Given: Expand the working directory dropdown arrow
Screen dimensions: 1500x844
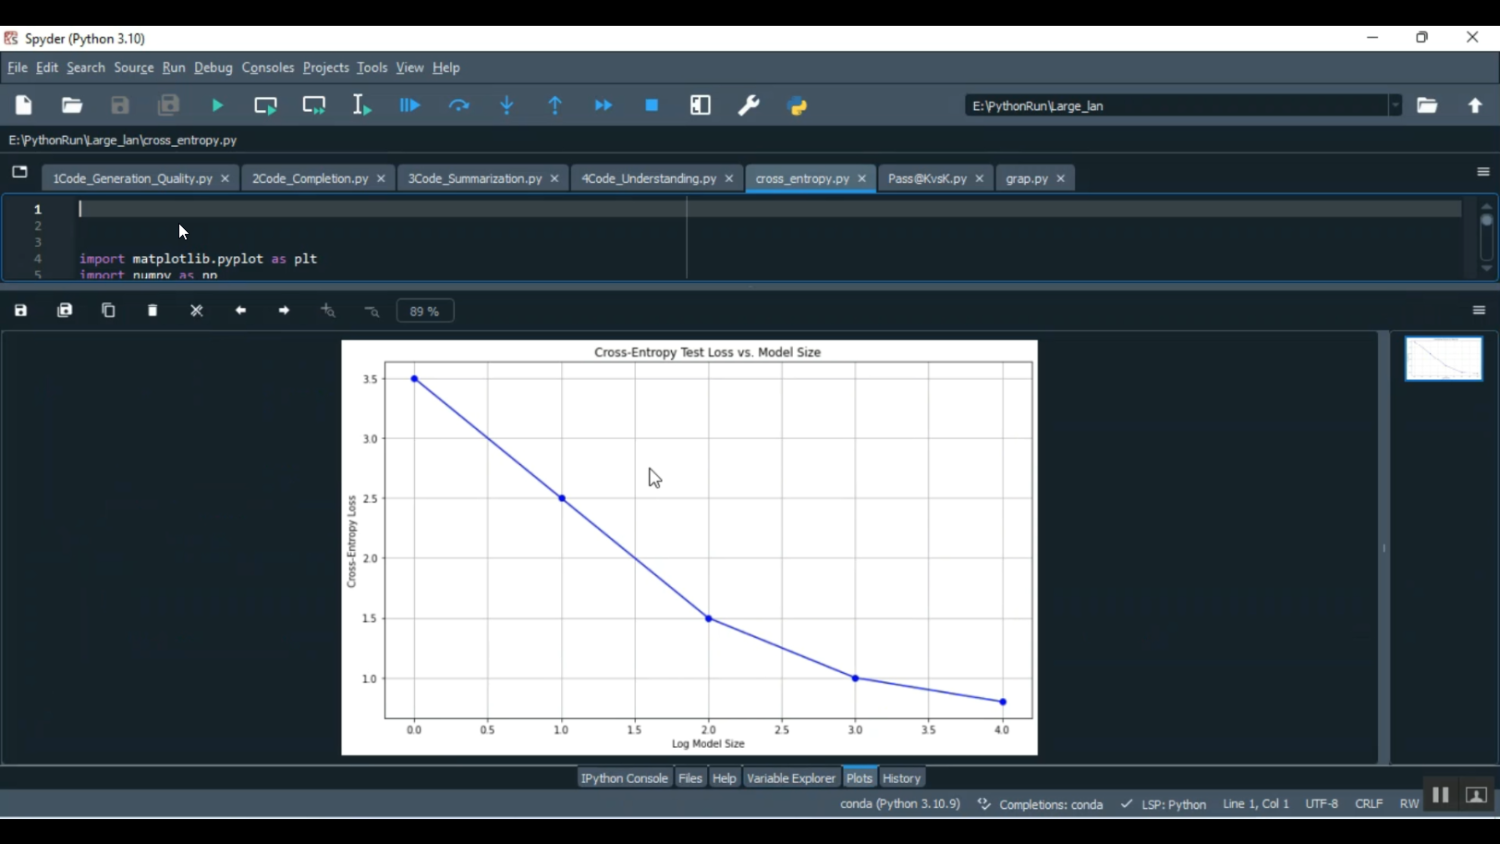Looking at the screenshot, I should pyautogui.click(x=1395, y=106).
